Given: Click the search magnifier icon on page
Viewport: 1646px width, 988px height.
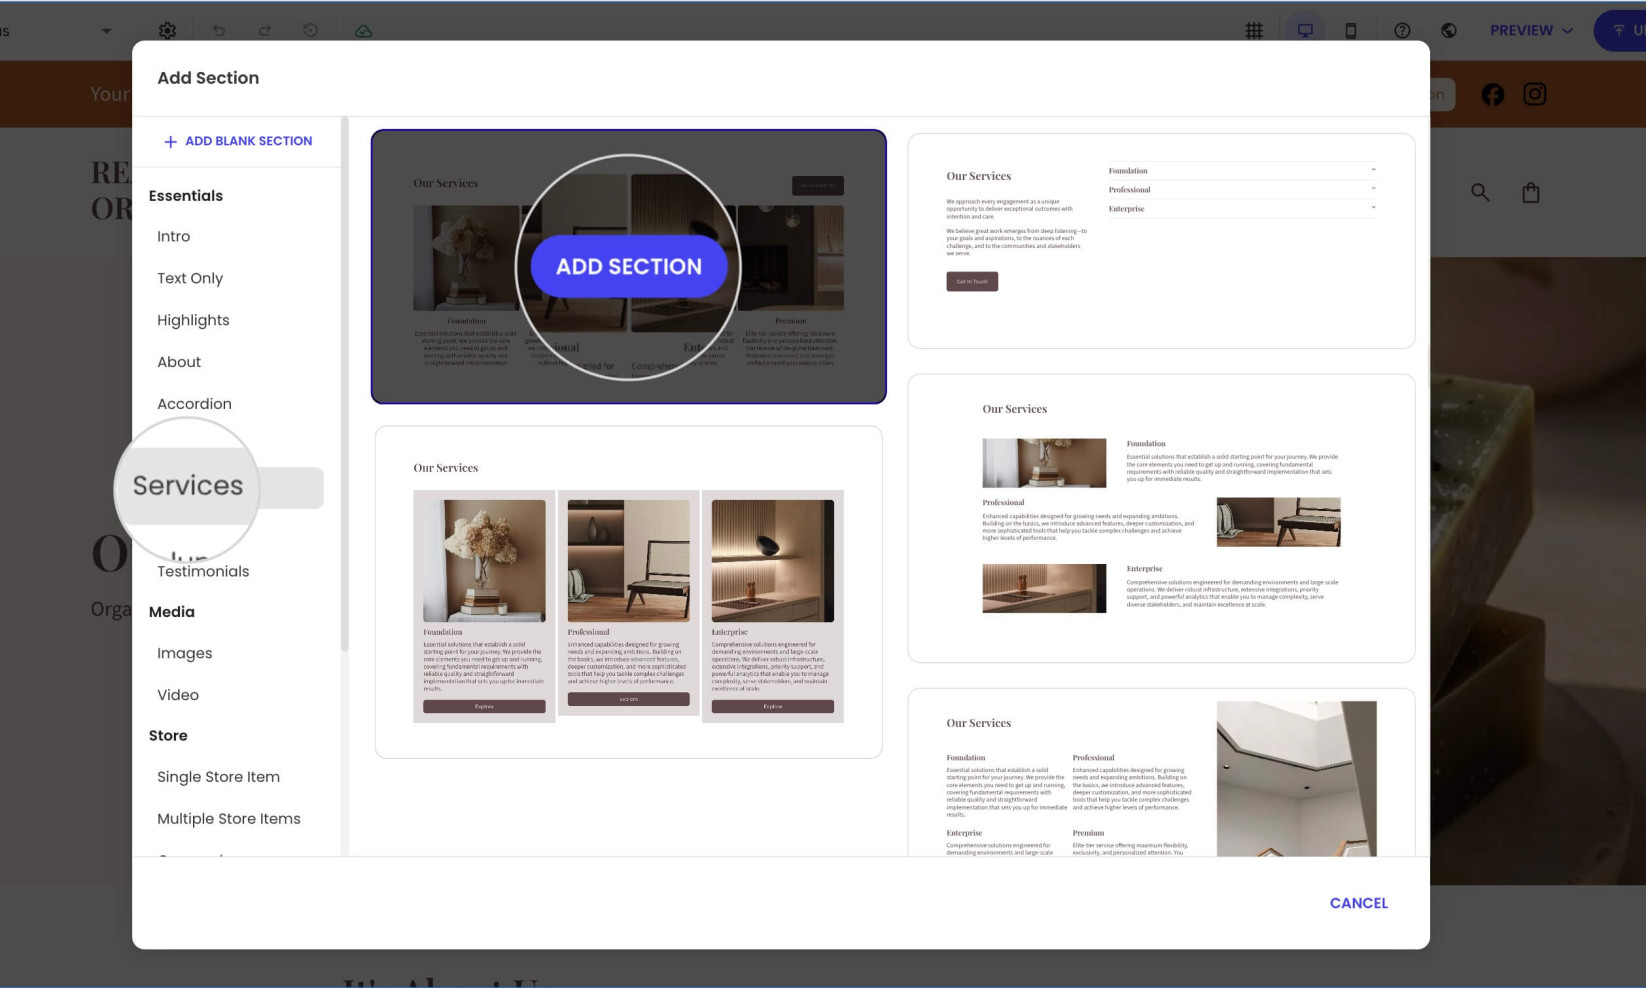Looking at the screenshot, I should coord(1480,192).
